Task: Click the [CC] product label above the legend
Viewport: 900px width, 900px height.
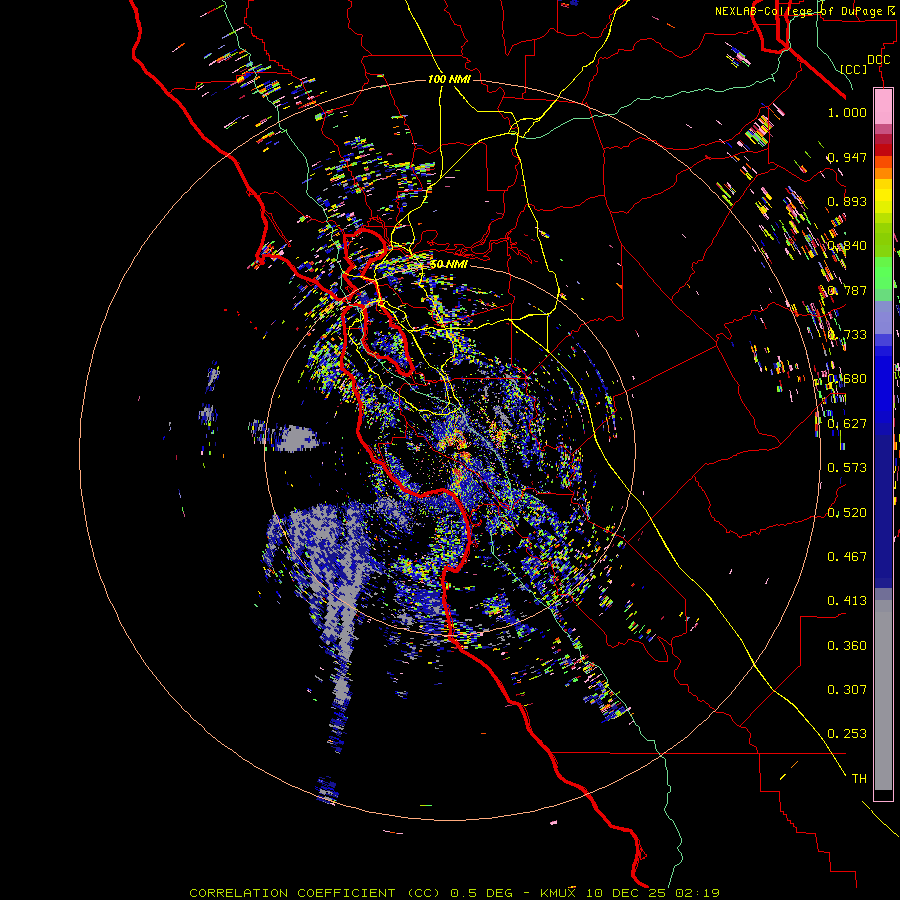Action: coord(854,69)
